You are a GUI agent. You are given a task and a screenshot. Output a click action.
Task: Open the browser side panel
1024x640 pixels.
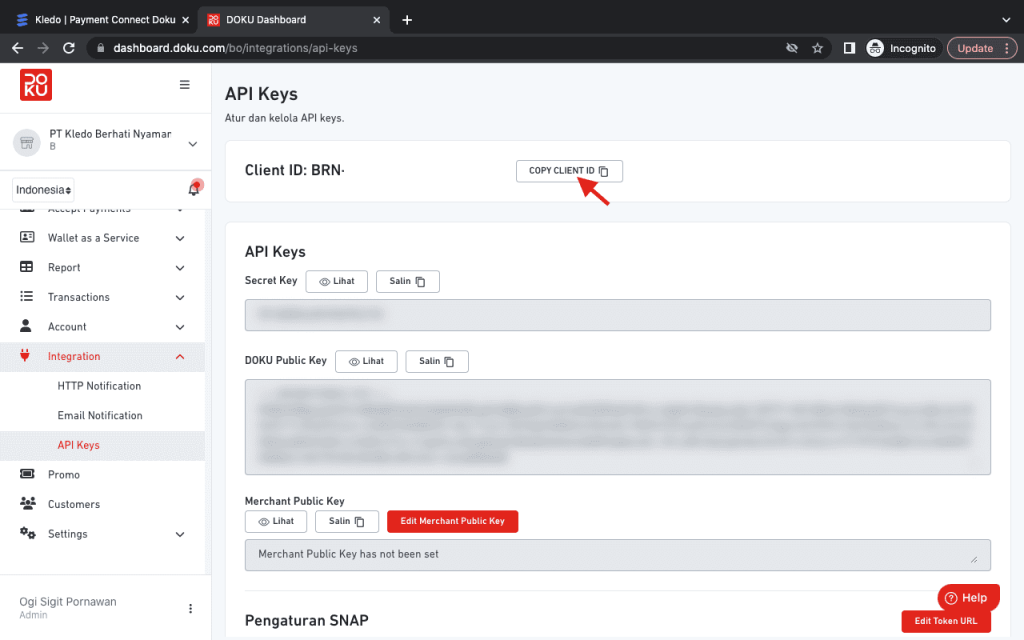[849, 48]
